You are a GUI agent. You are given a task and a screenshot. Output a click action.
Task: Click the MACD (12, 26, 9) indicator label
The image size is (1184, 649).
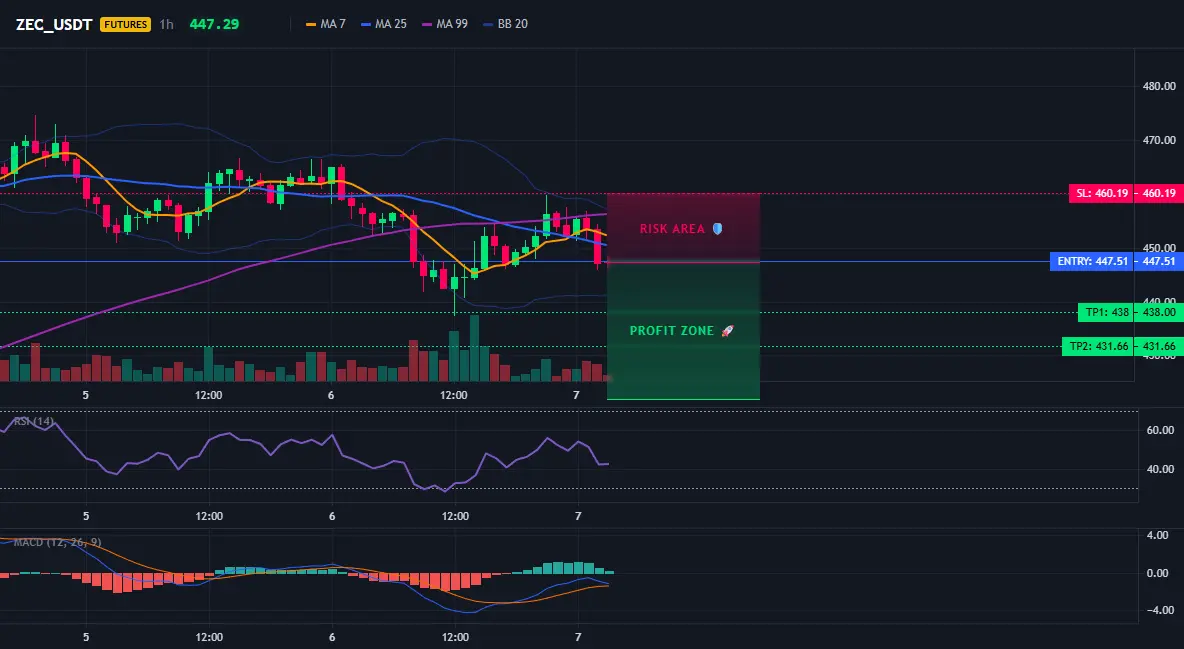coord(57,542)
